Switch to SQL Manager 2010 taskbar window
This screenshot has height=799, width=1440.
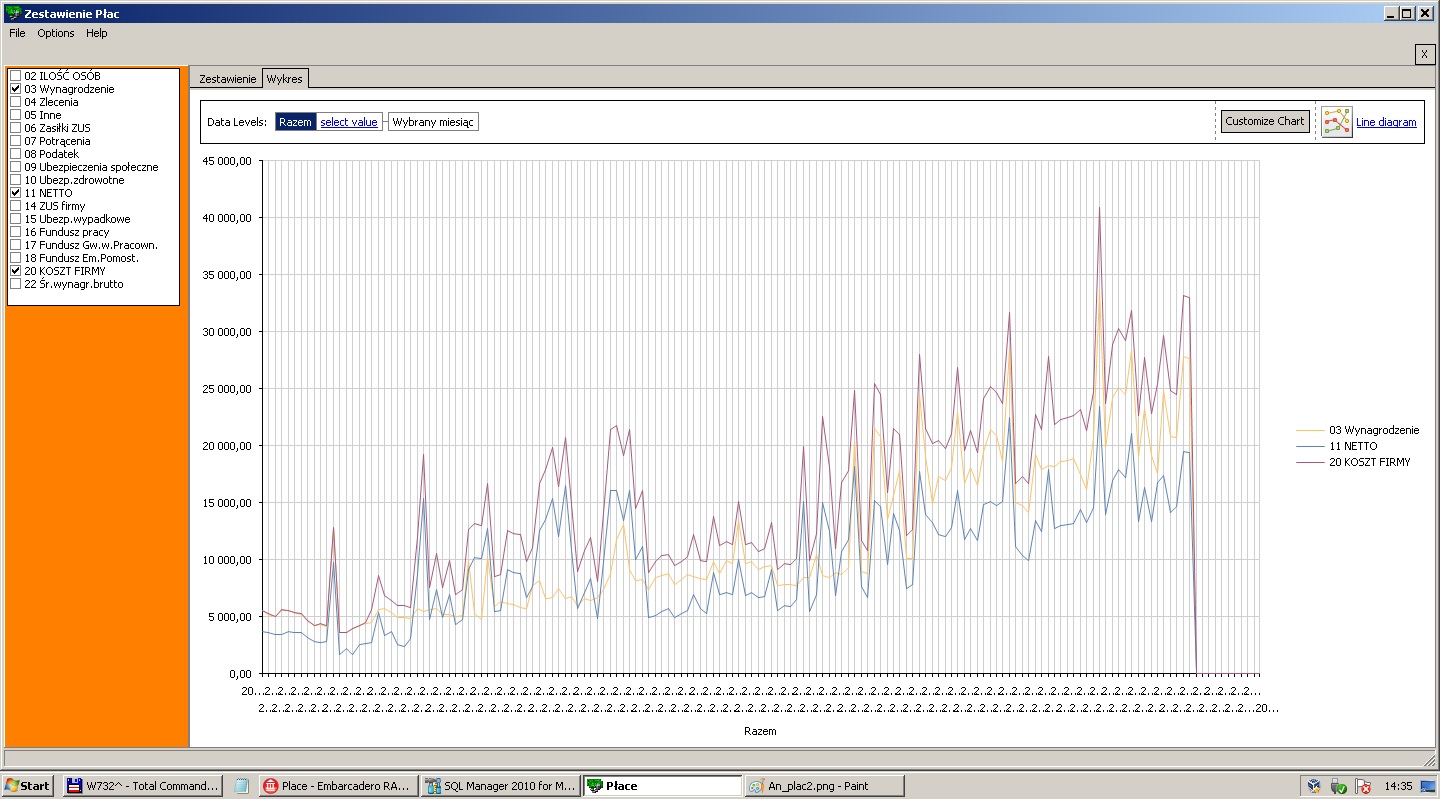[x=500, y=786]
